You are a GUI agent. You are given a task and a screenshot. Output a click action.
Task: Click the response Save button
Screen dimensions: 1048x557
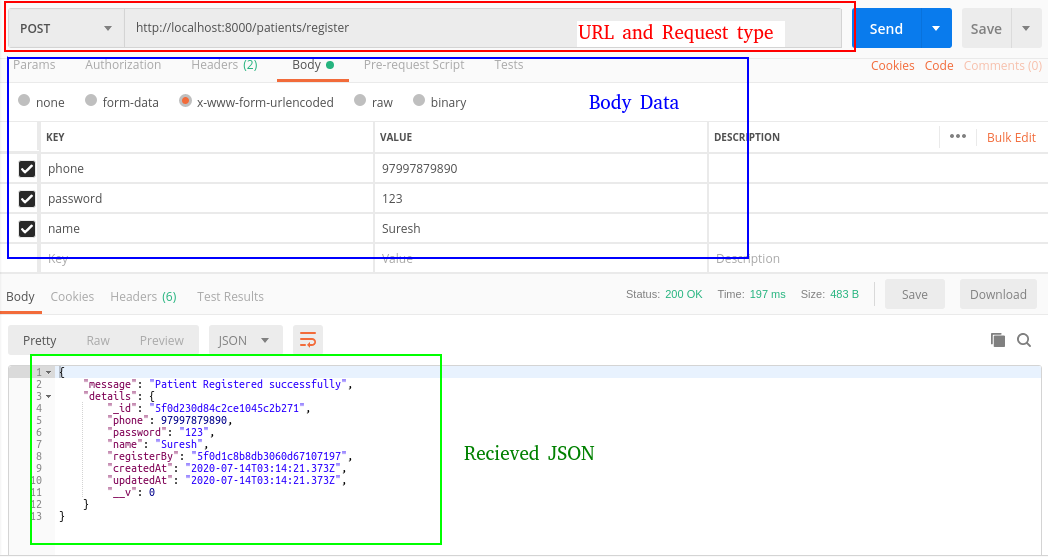tap(914, 294)
